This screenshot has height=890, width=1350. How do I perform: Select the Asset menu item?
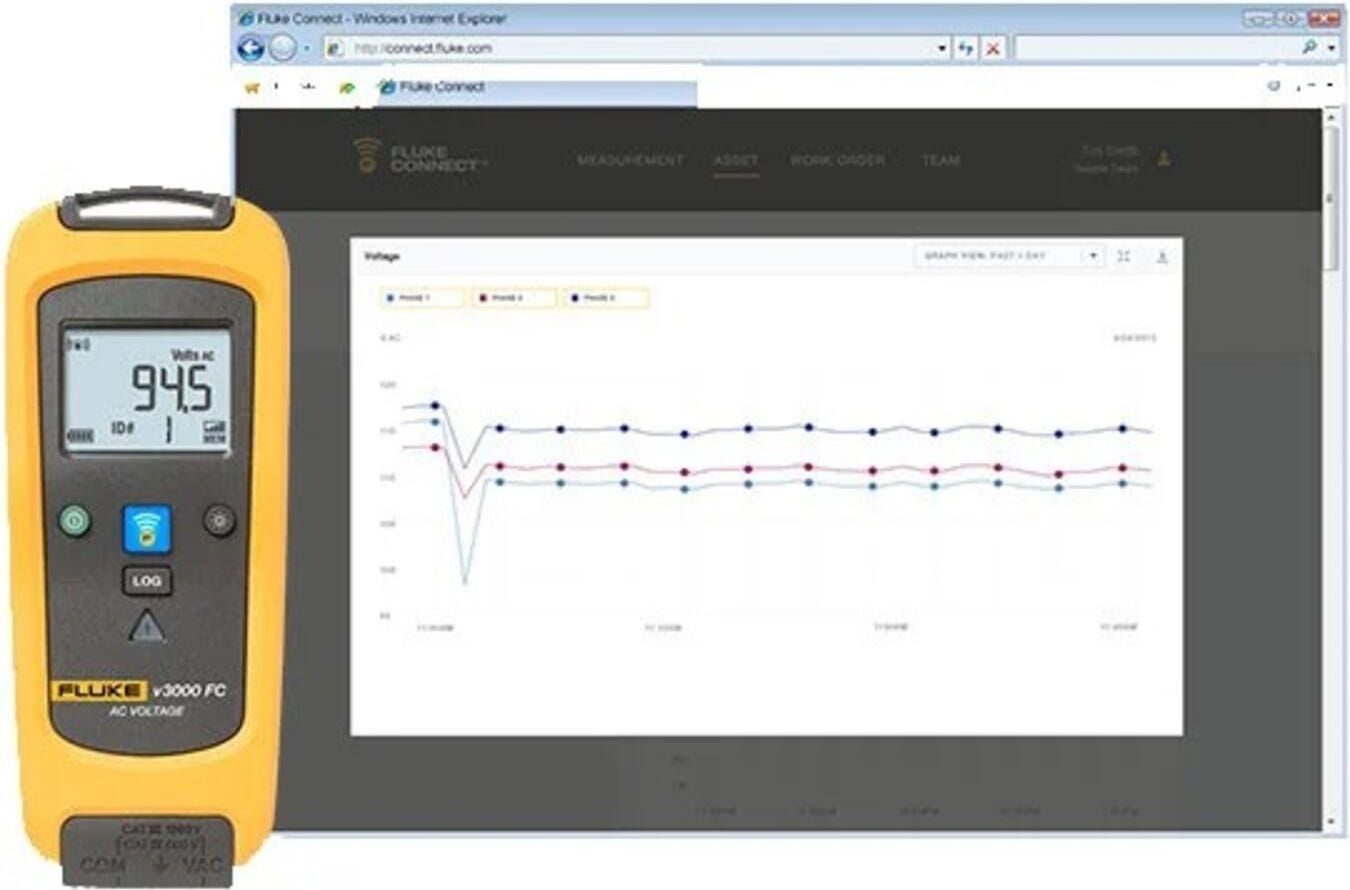(736, 160)
